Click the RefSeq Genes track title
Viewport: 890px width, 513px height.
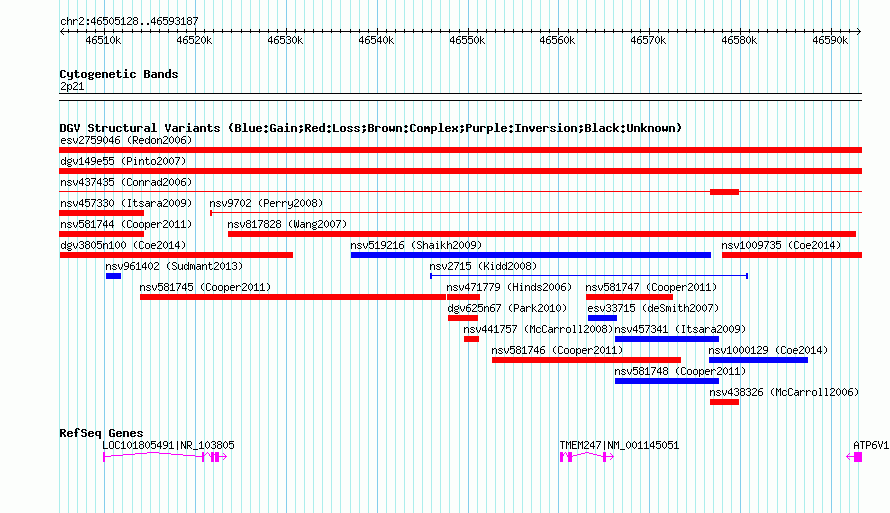click(x=101, y=433)
